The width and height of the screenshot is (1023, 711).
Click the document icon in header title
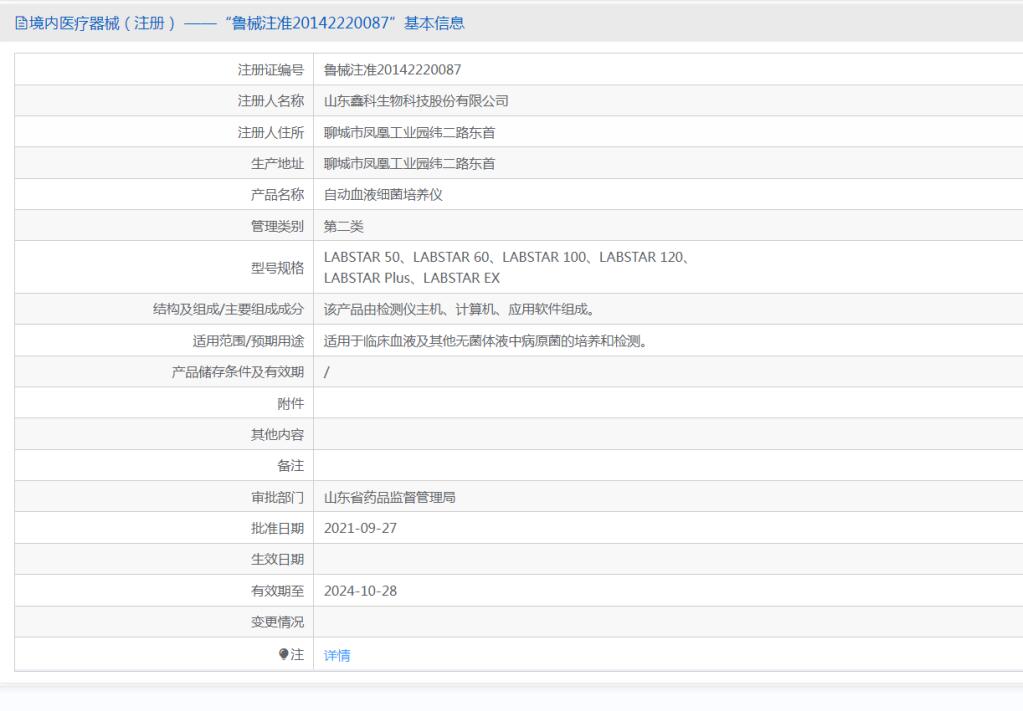click(x=22, y=23)
